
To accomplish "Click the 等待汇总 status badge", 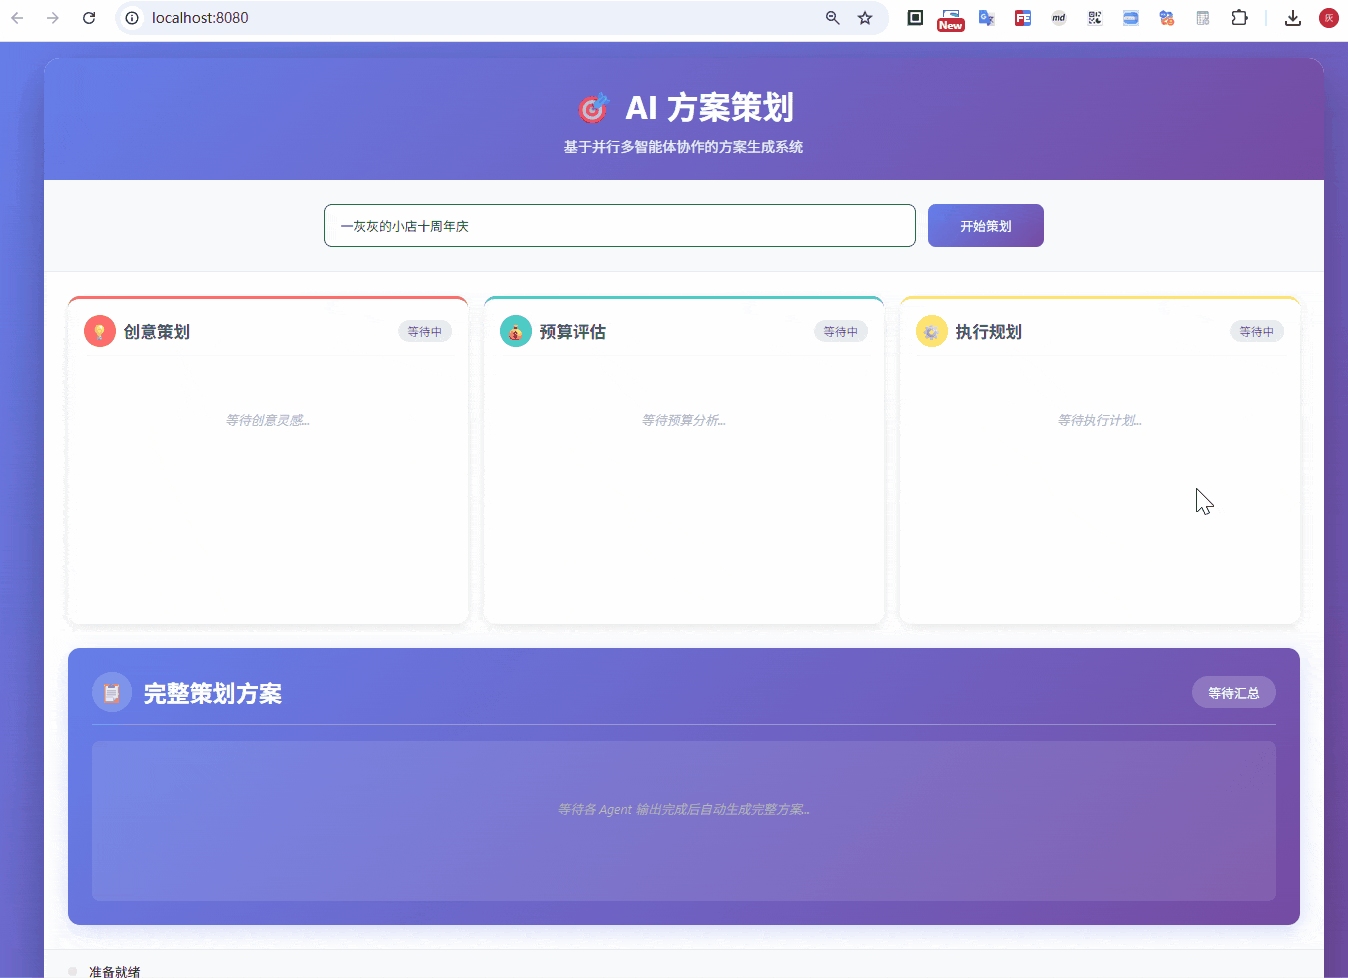I will 1233,693.
